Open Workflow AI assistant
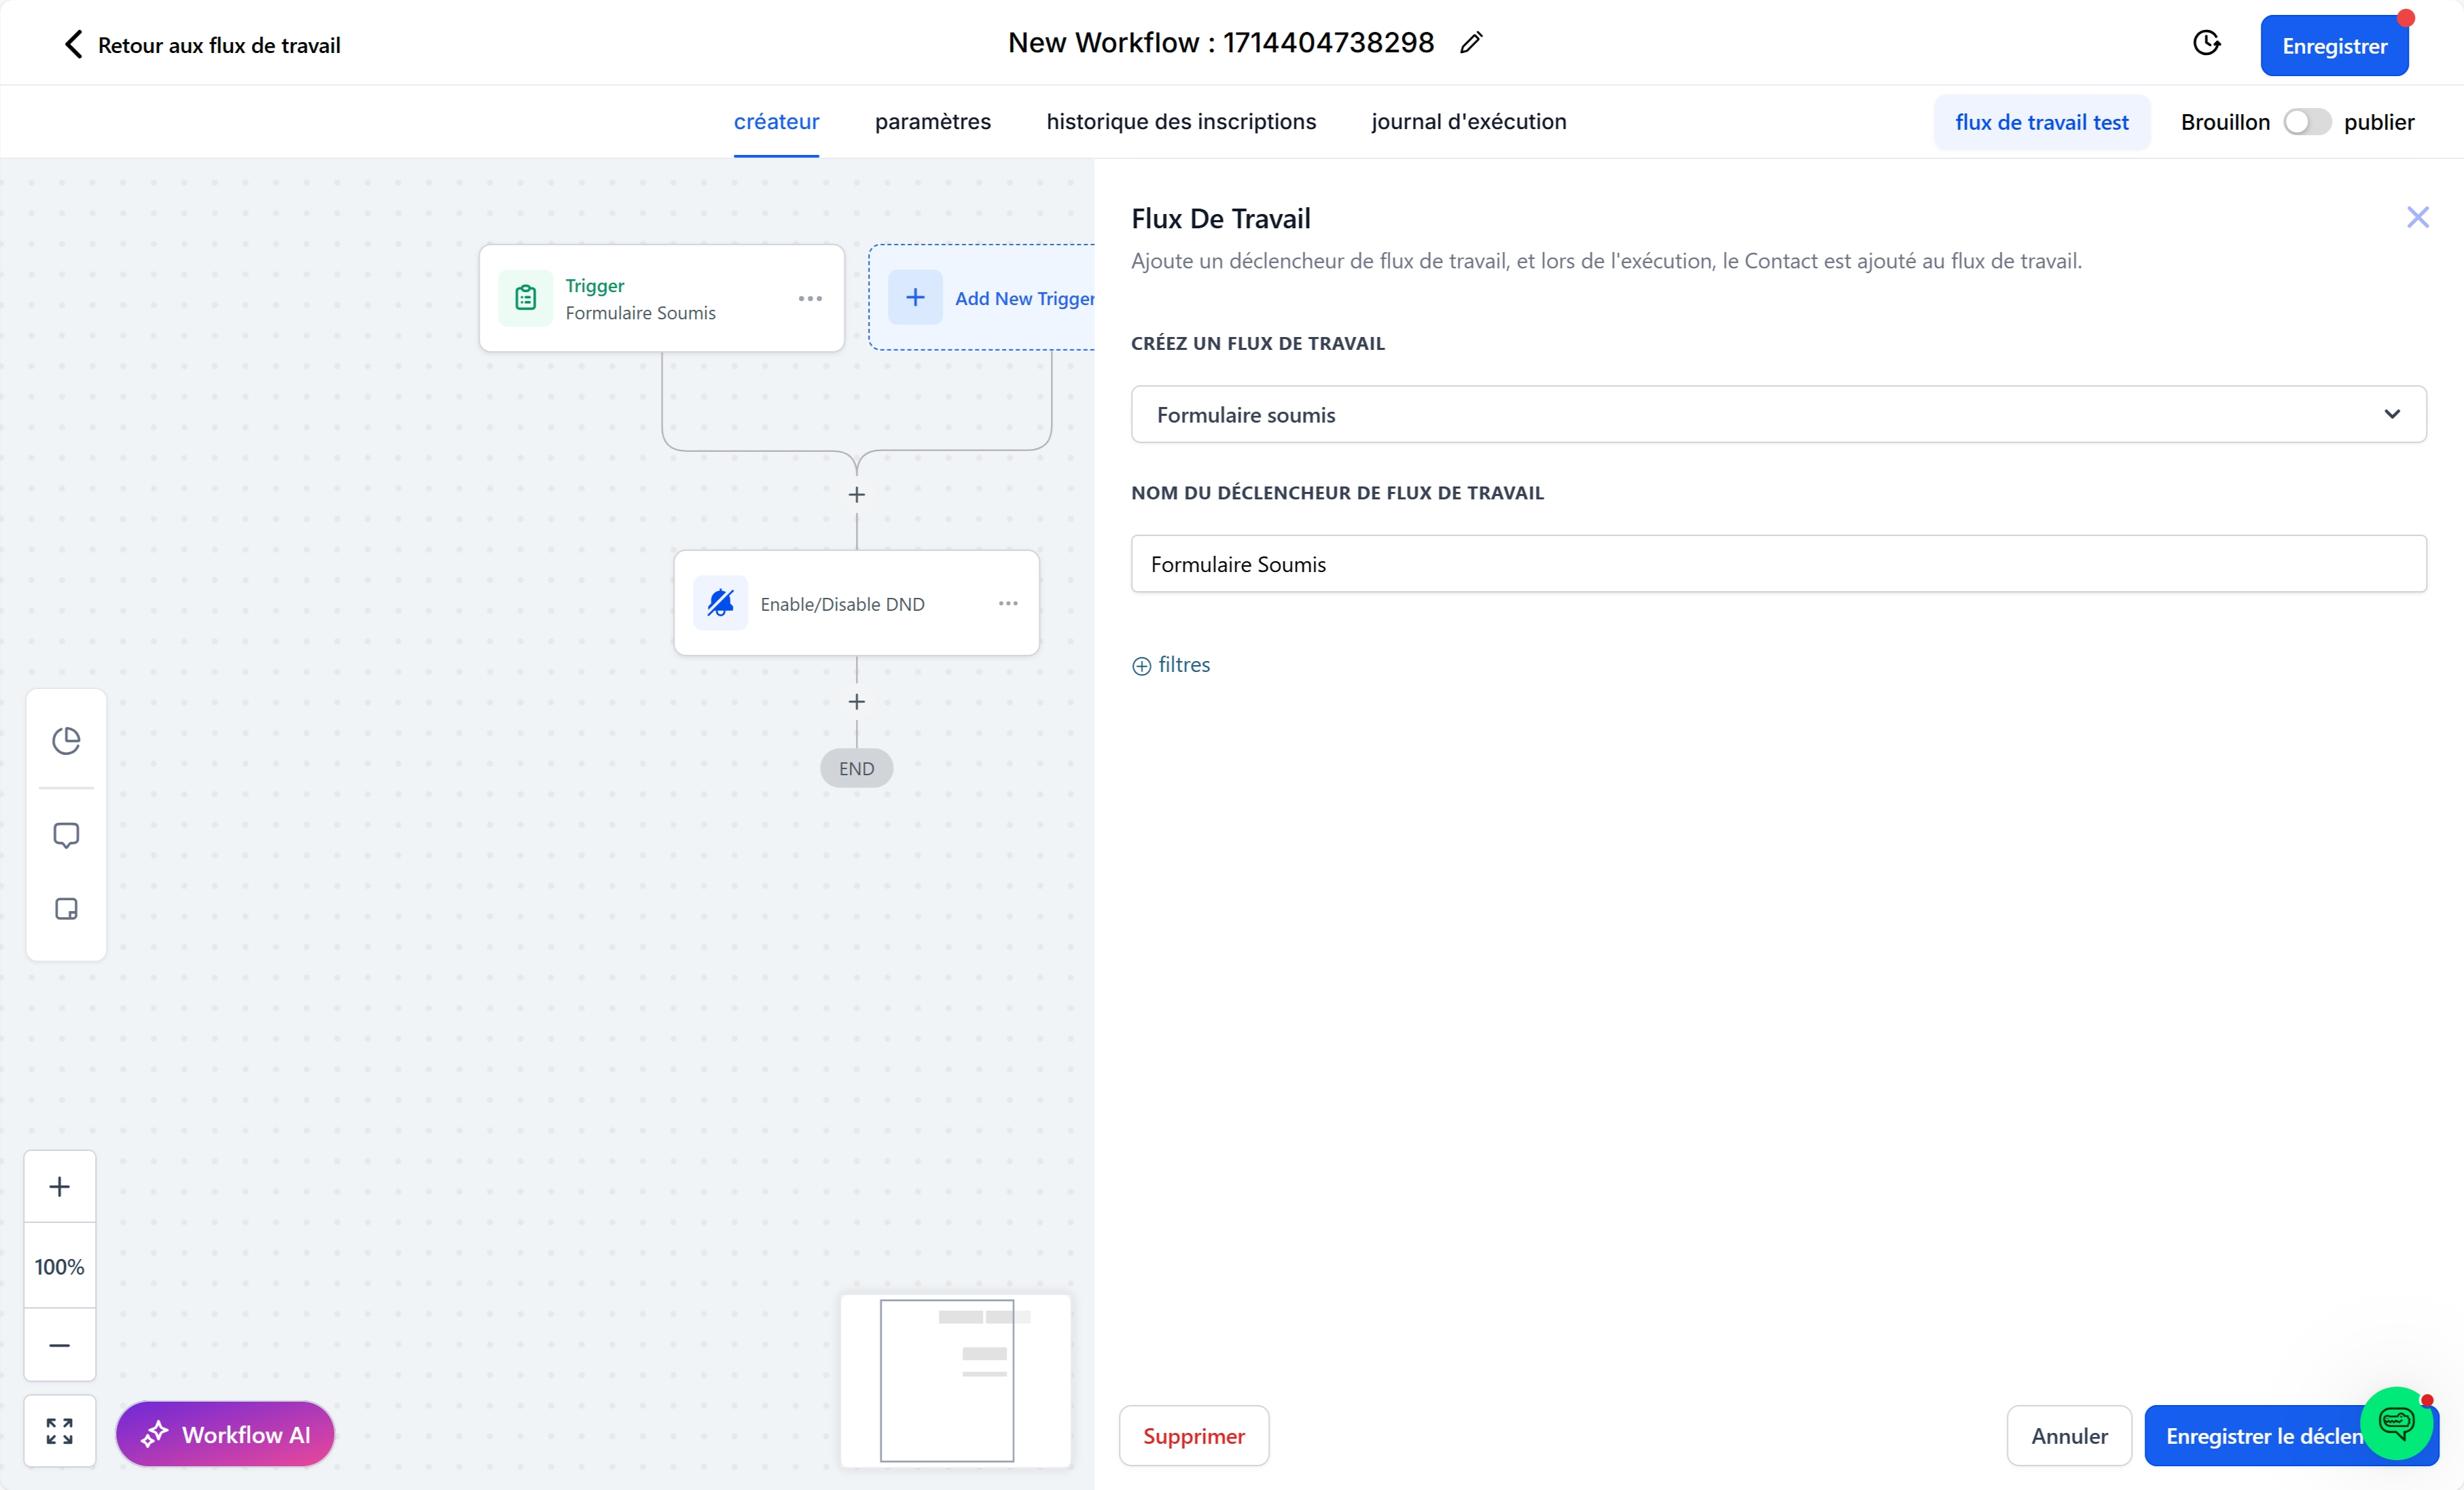Viewport: 2464px width, 1490px height. click(225, 1434)
